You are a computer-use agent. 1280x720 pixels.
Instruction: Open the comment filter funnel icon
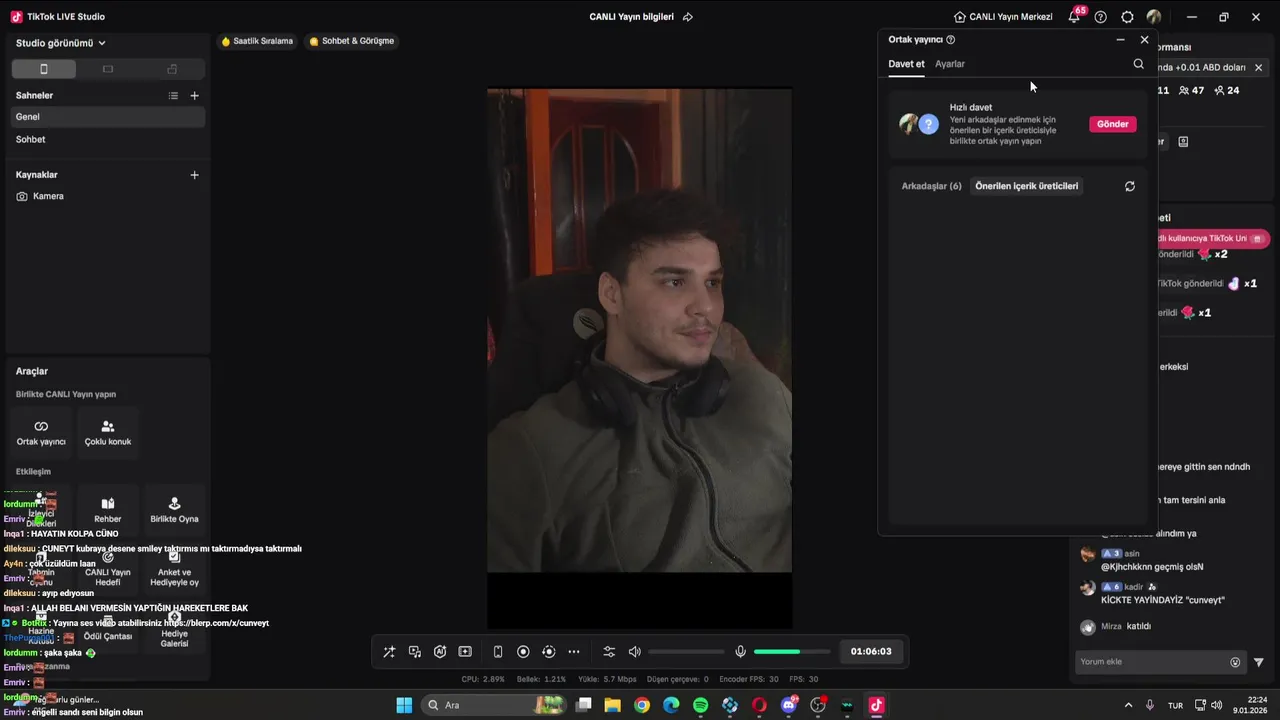pyautogui.click(x=1259, y=662)
